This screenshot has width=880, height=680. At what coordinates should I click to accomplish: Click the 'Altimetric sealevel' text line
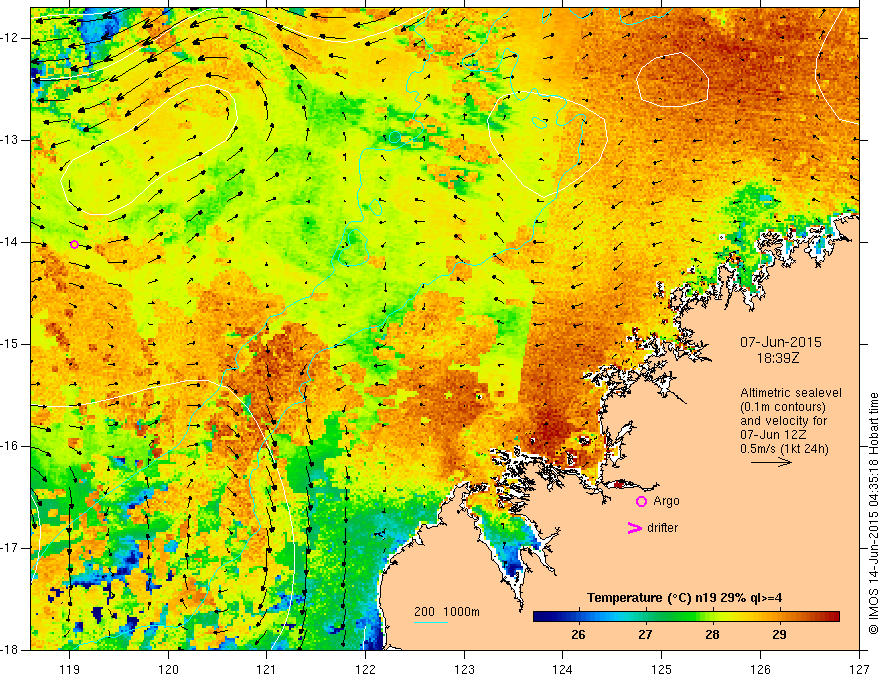791,393
